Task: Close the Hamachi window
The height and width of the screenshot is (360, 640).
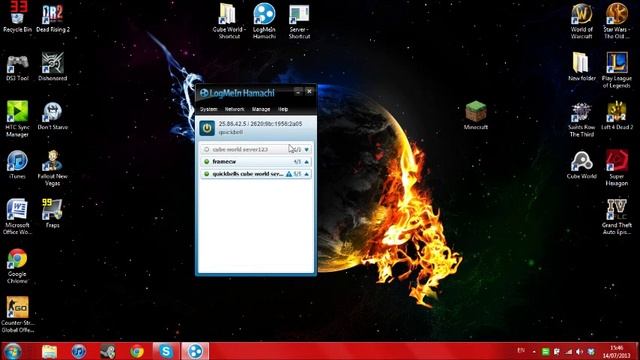Action: [309, 91]
